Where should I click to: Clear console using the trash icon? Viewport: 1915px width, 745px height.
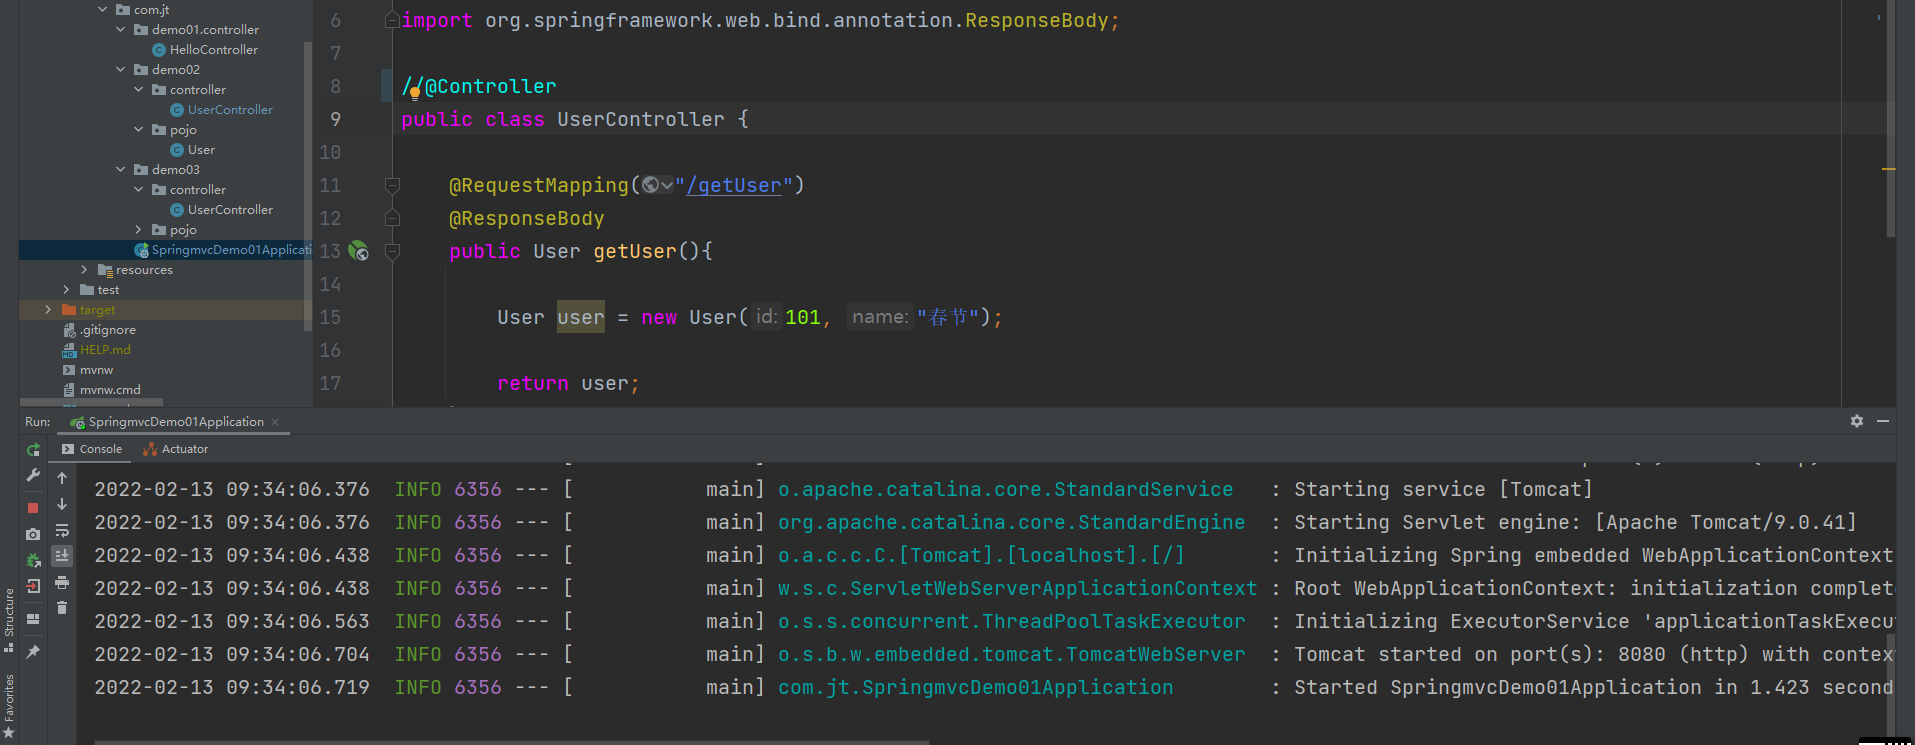tap(62, 608)
